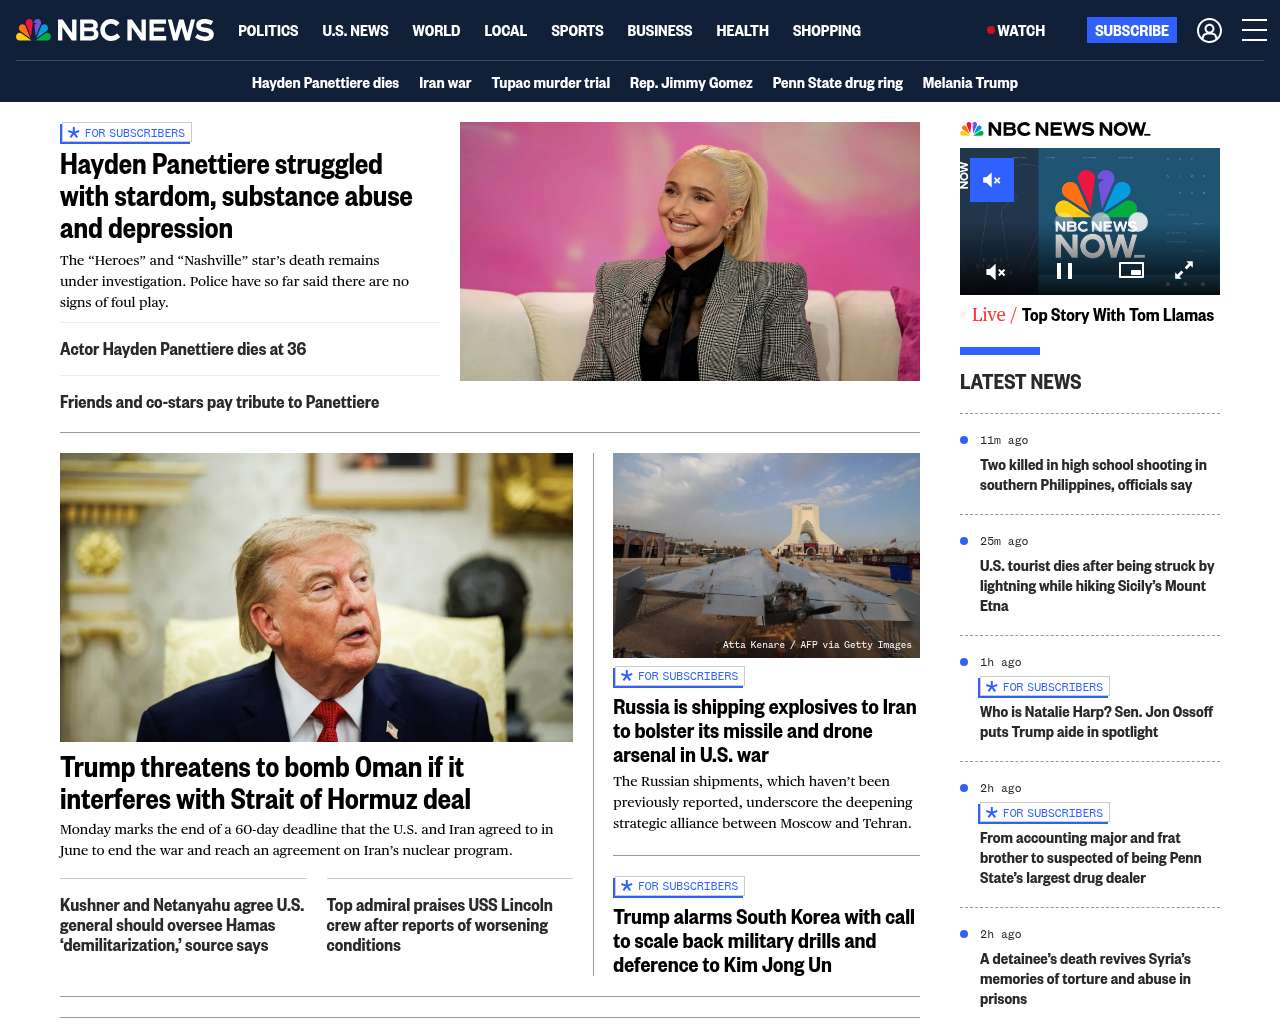Select World in the navigation bar

point(436,31)
